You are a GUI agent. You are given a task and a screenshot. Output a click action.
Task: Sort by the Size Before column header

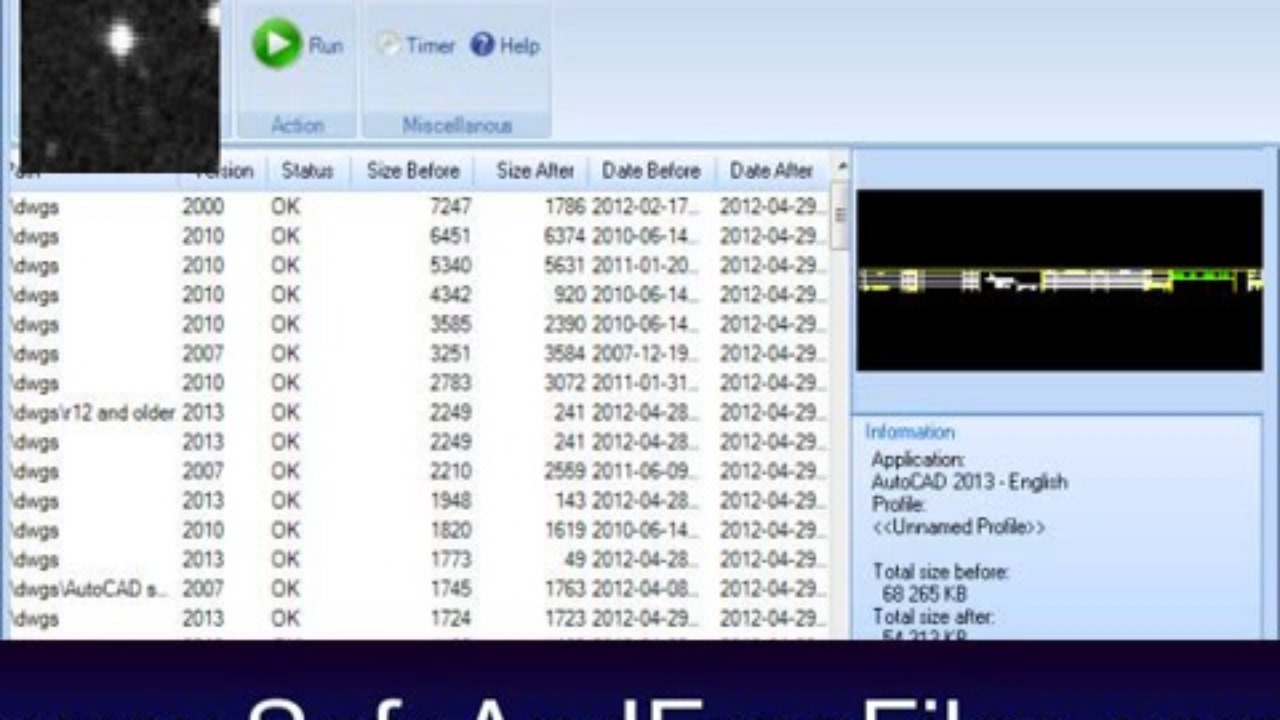pyautogui.click(x=412, y=171)
